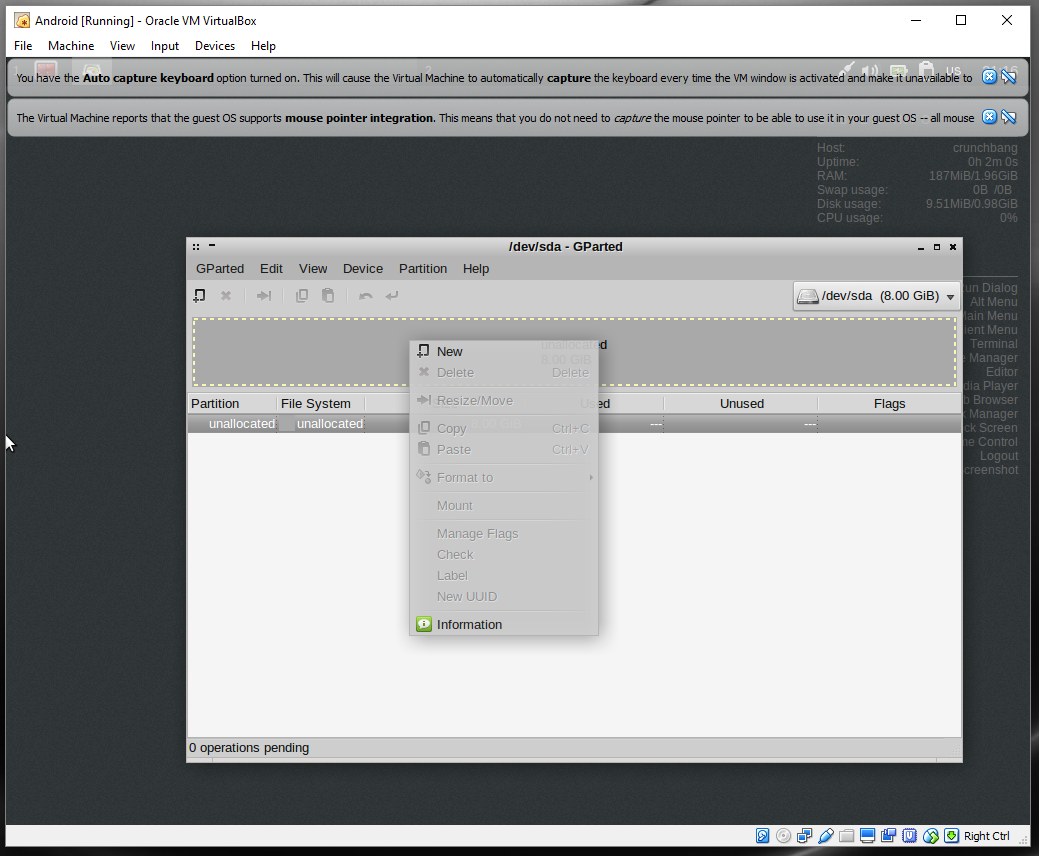1039x856 pixels.
Task: Click the keyboard capture green arrow icon
Action: click(952, 836)
